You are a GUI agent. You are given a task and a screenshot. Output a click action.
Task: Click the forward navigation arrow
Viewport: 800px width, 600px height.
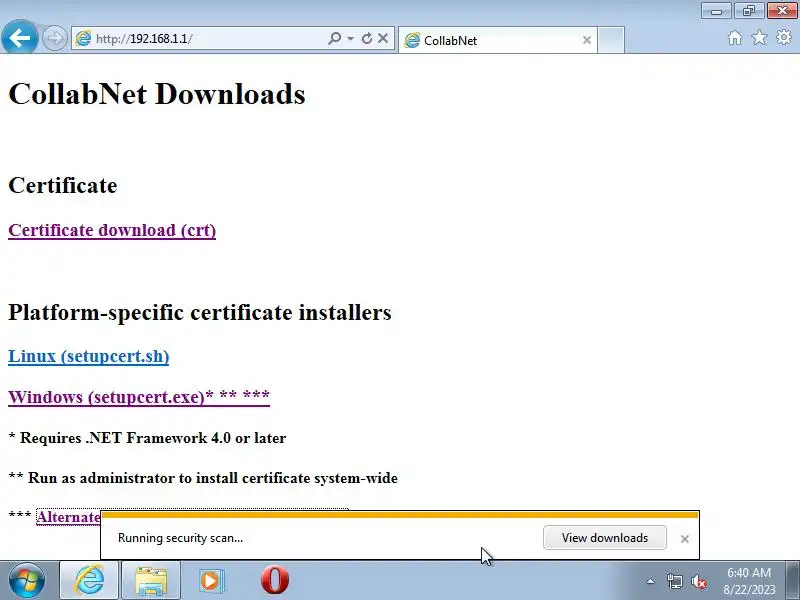tap(54, 38)
